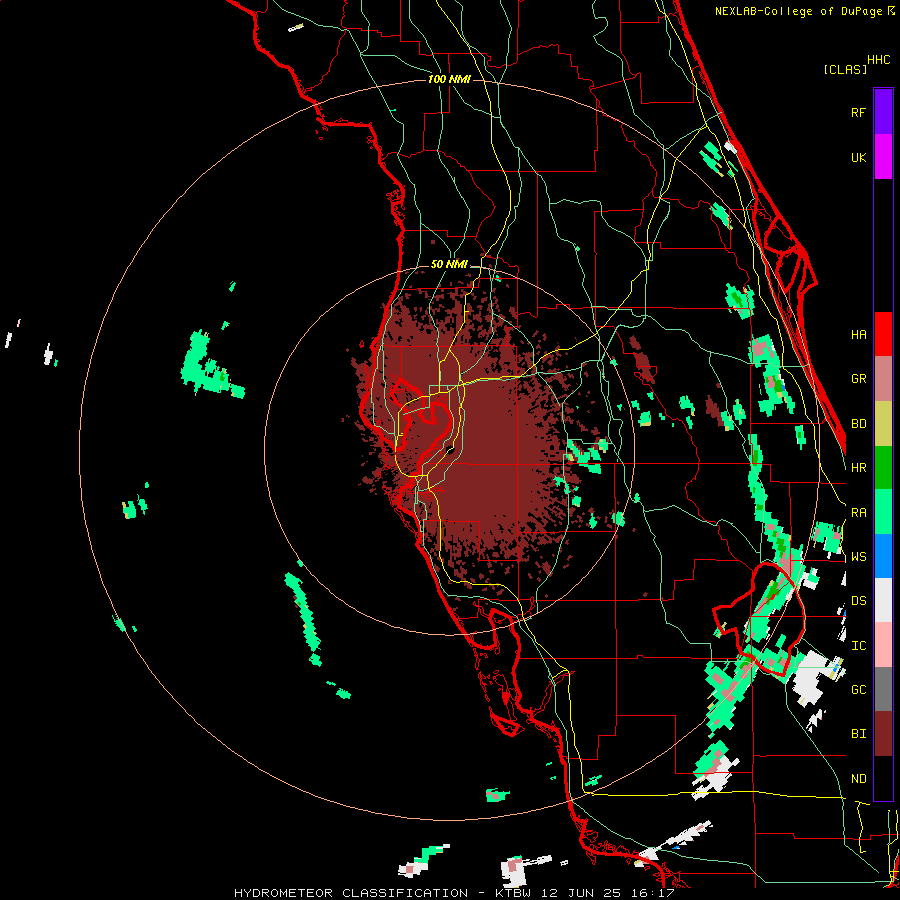900x900 pixels.
Task: Click the HHC product label
Action: coord(879,60)
